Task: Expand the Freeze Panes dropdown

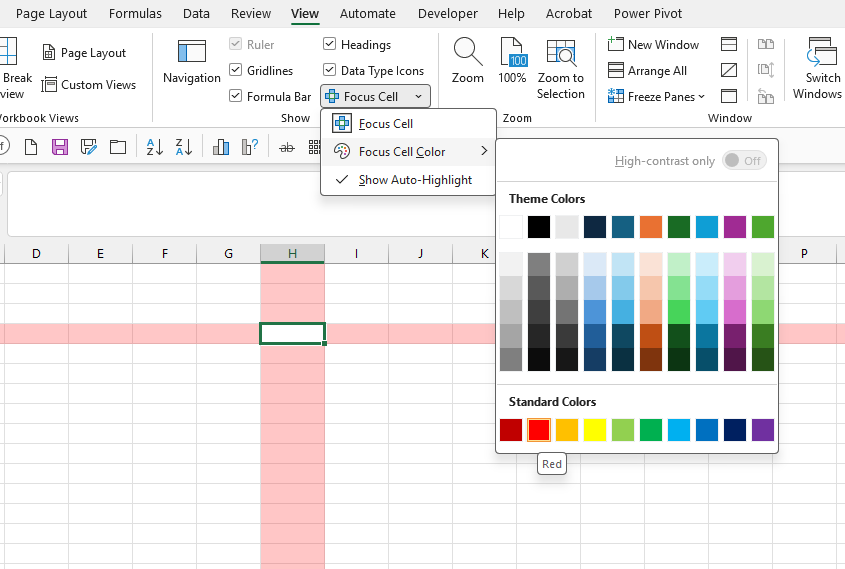Action: 702,97
